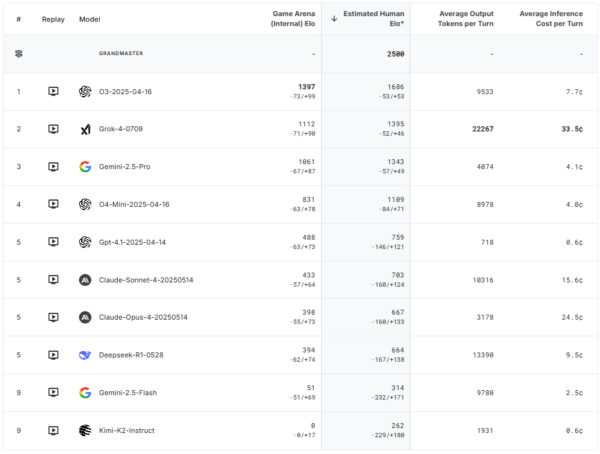This screenshot has height=454, width=600.
Task: Click the Replay column header
Action: 53,19
